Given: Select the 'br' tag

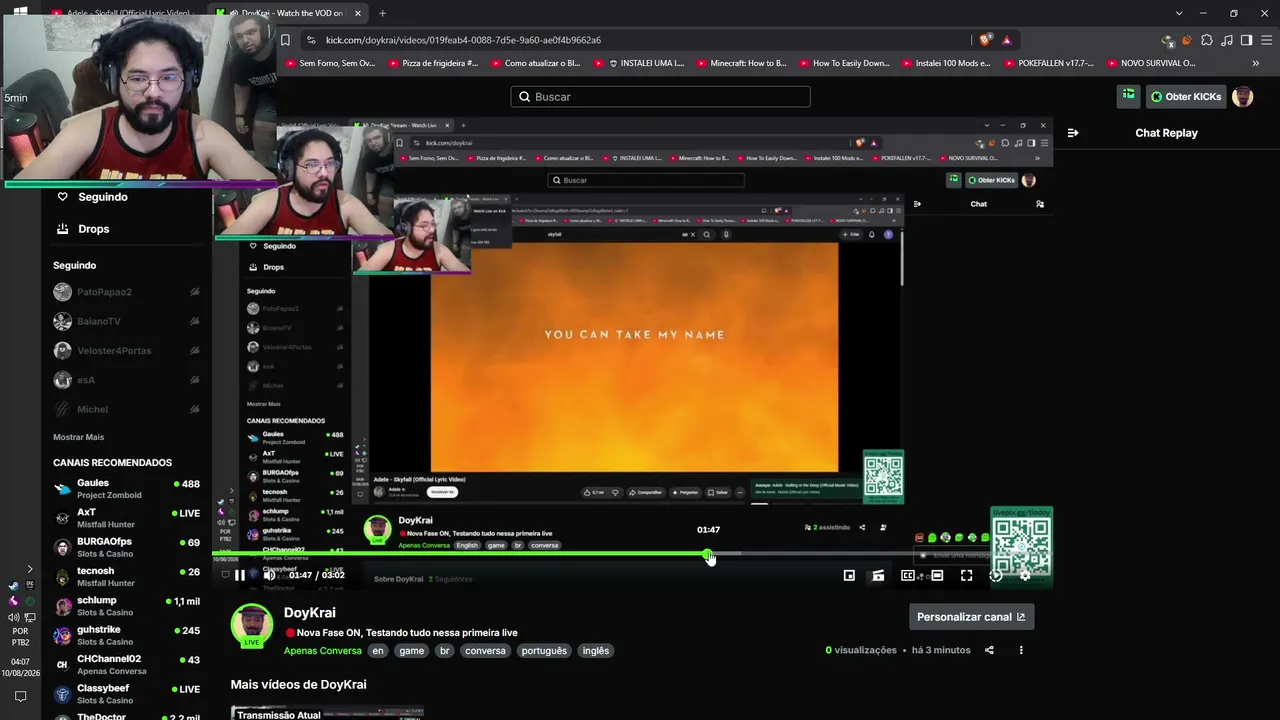Looking at the screenshot, I should [445, 651].
